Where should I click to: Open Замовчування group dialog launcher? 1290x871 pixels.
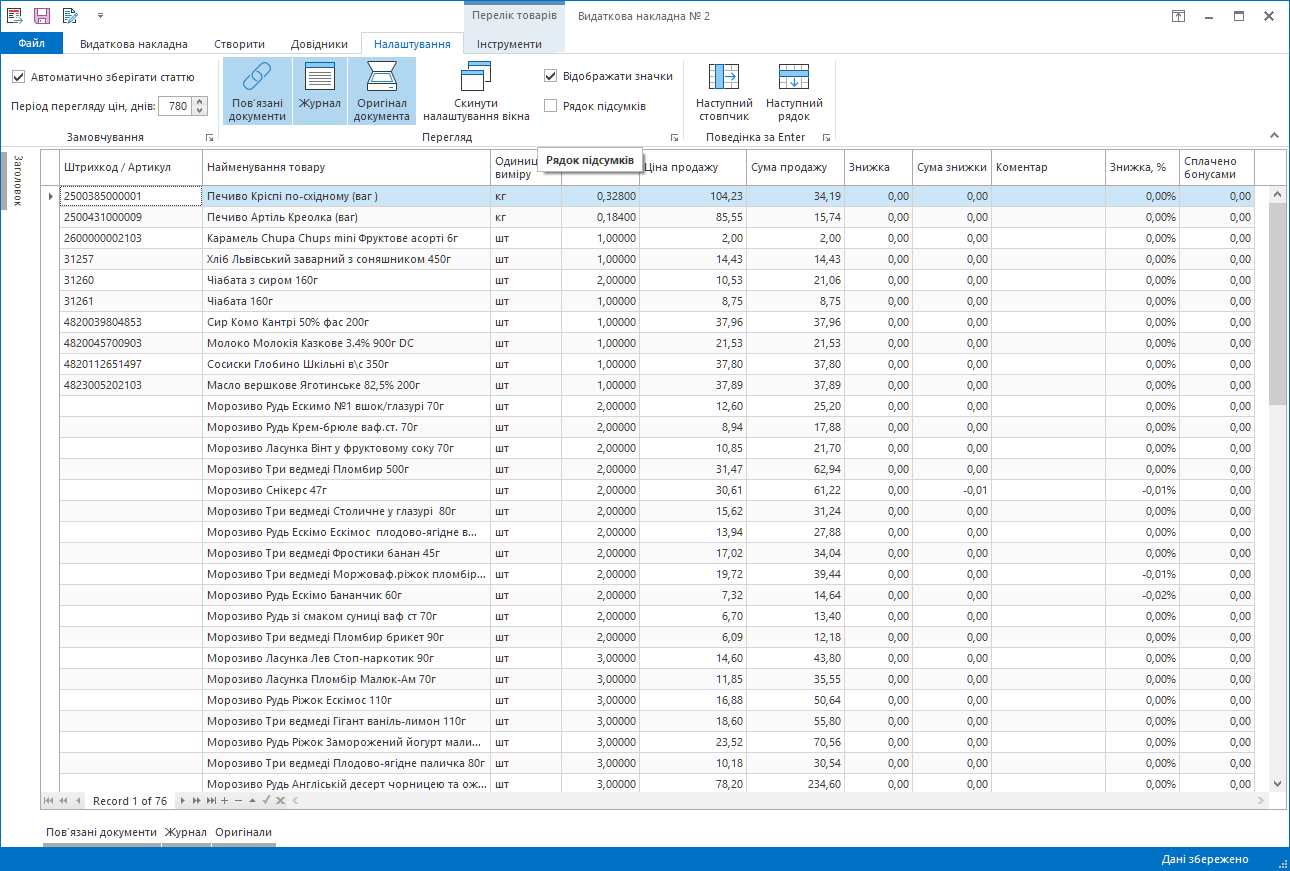pyautogui.click(x=209, y=137)
